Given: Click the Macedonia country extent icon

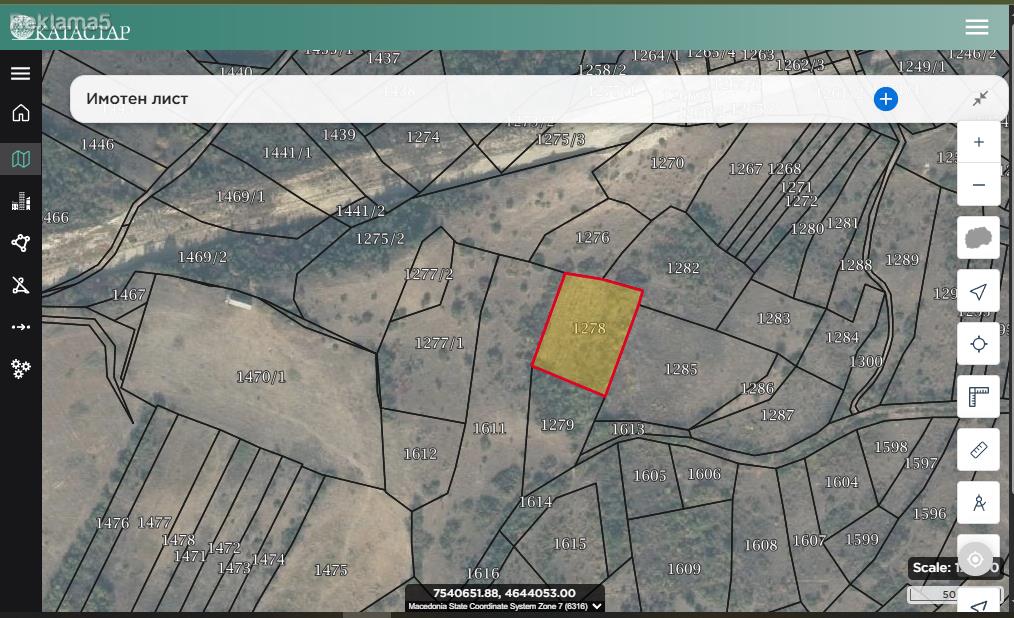Looking at the screenshot, I should pyautogui.click(x=978, y=238).
